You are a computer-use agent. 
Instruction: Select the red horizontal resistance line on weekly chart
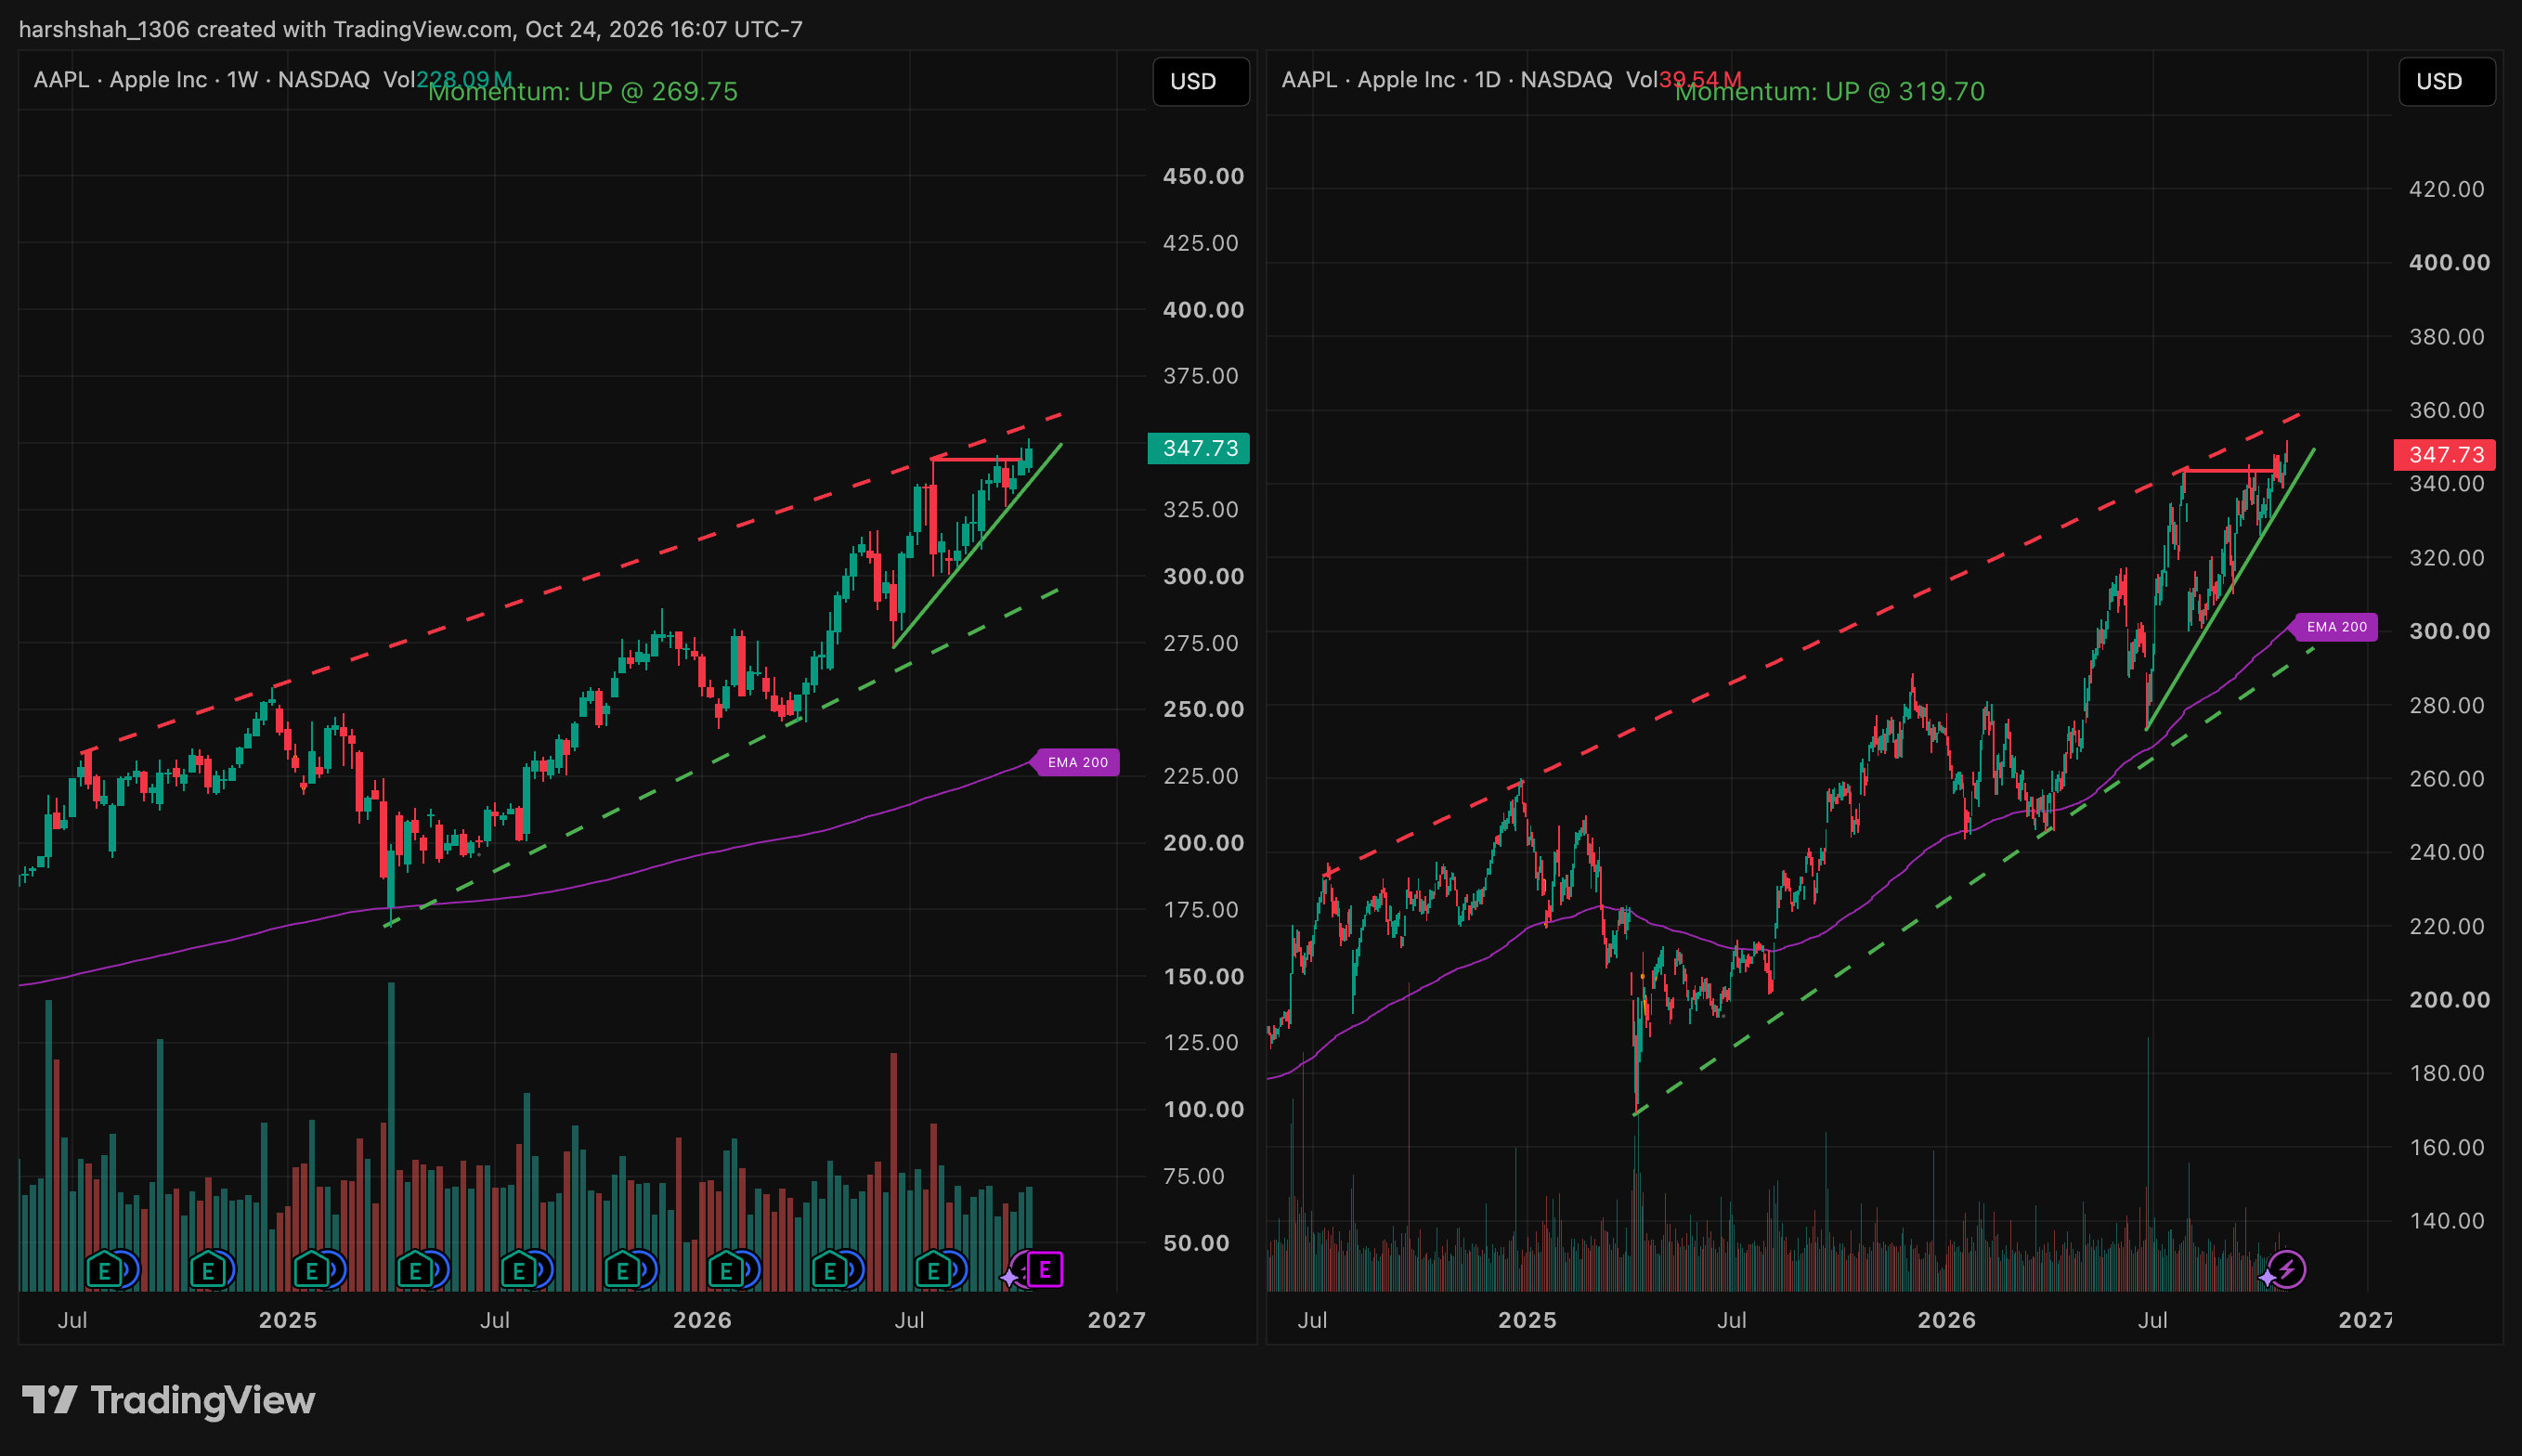tap(978, 460)
